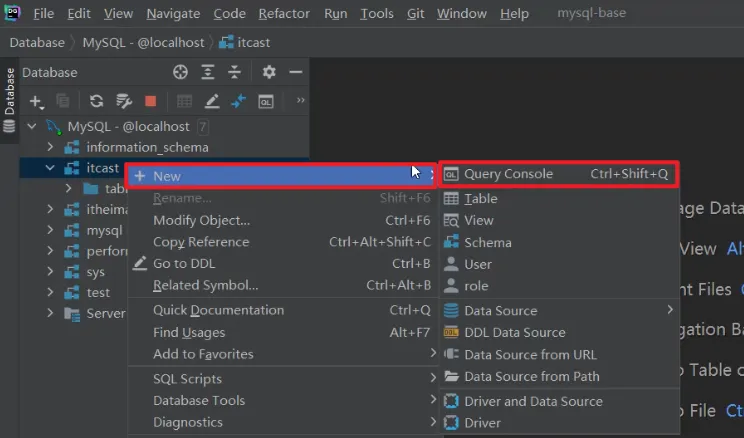Open the Navigate menu in menu bar
Screen dimensions: 744x438
tap(172, 14)
